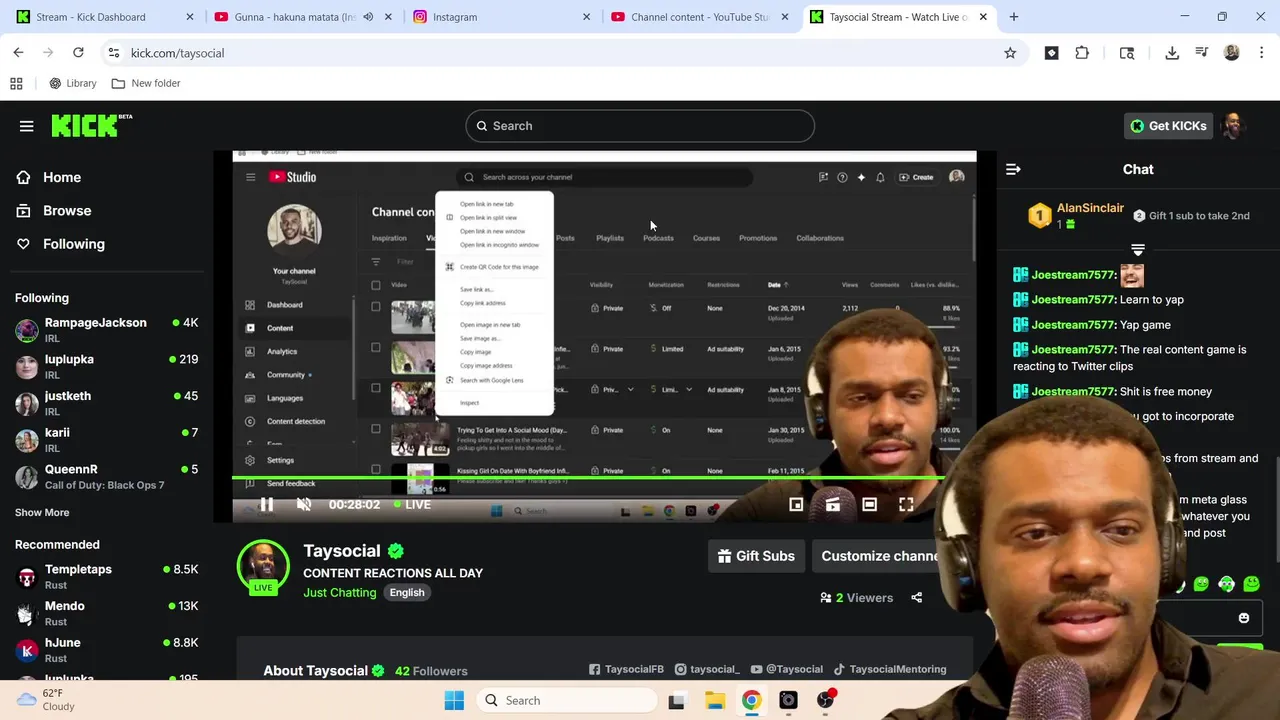Share the Taysocial stream
The height and width of the screenshot is (720, 1280).
(x=917, y=598)
